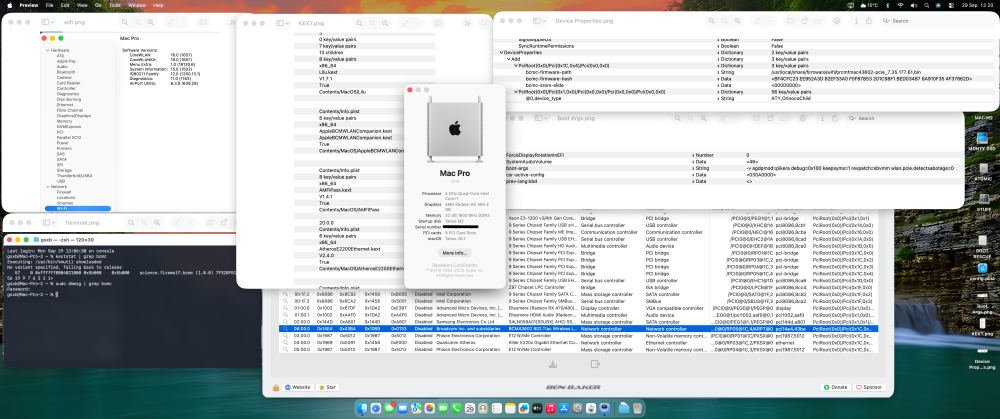
Task: Open Finder from the Dock
Action: pyautogui.click(x=363, y=408)
